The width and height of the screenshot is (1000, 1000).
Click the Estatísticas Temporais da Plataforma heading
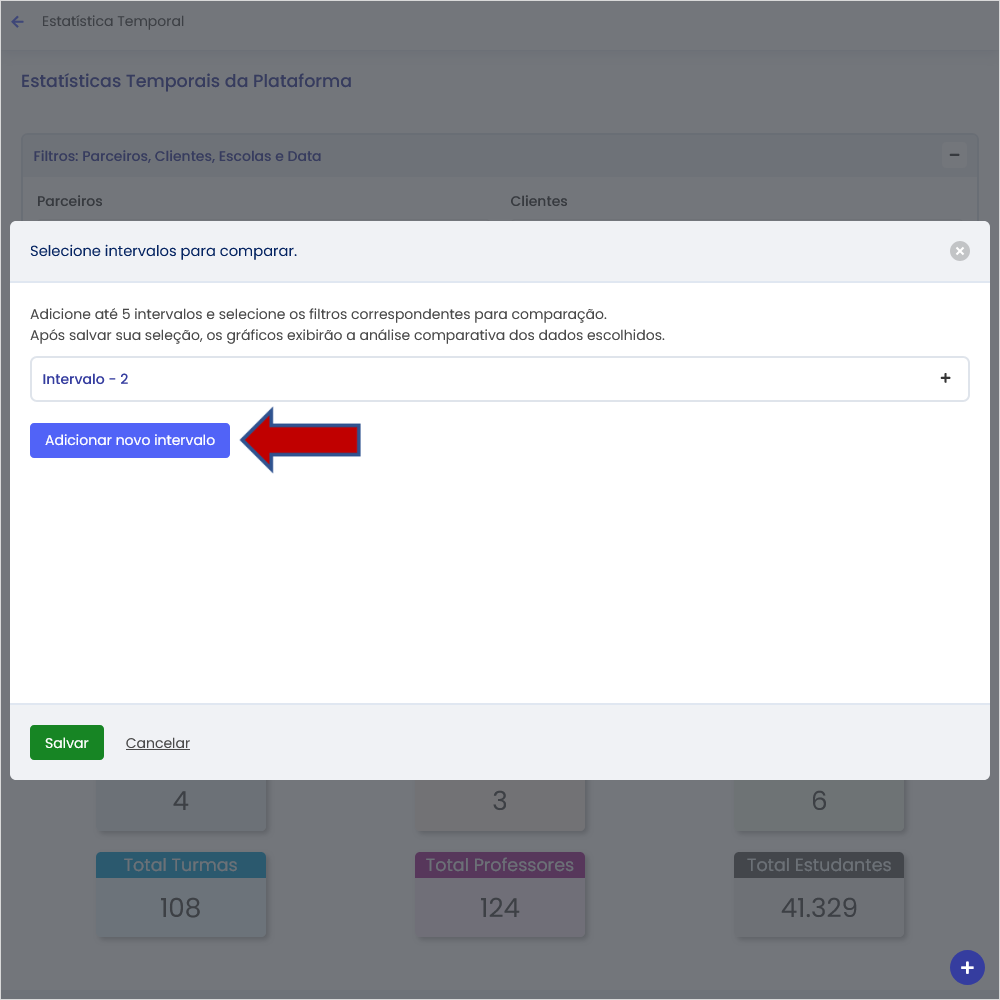click(x=186, y=81)
